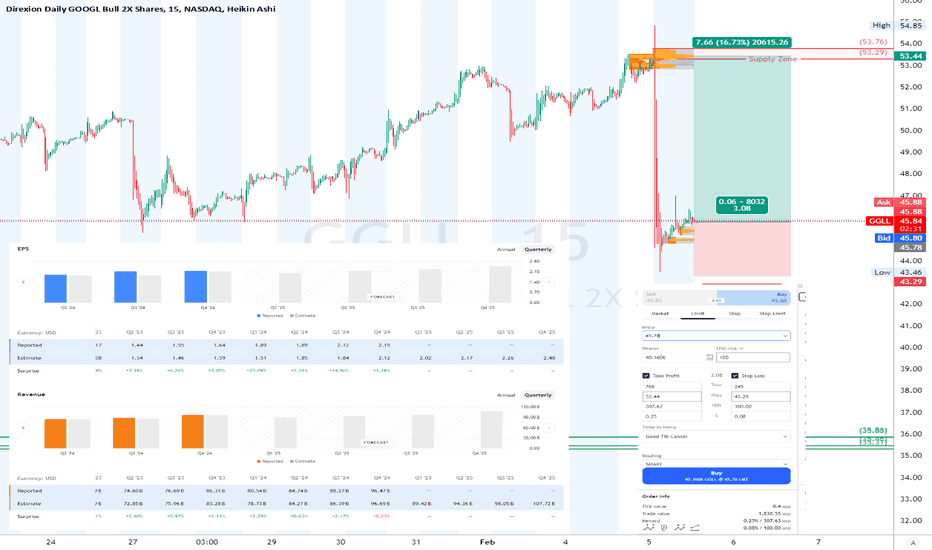Click the EPS Reported row label
This screenshot has width=932, height=550.
pyautogui.click(x=30, y=345)
